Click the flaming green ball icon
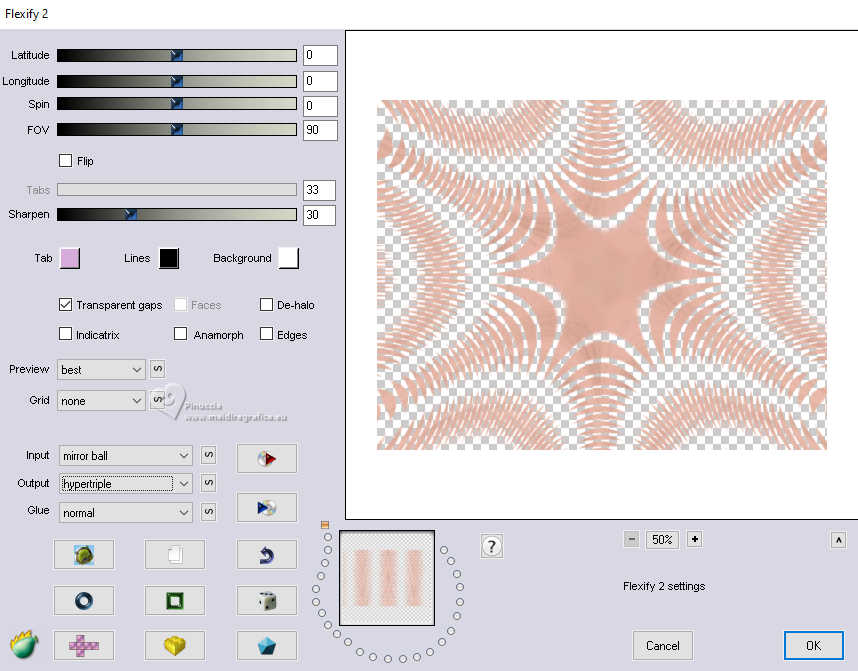Screen dimensions: 858x671 (24, 644)
